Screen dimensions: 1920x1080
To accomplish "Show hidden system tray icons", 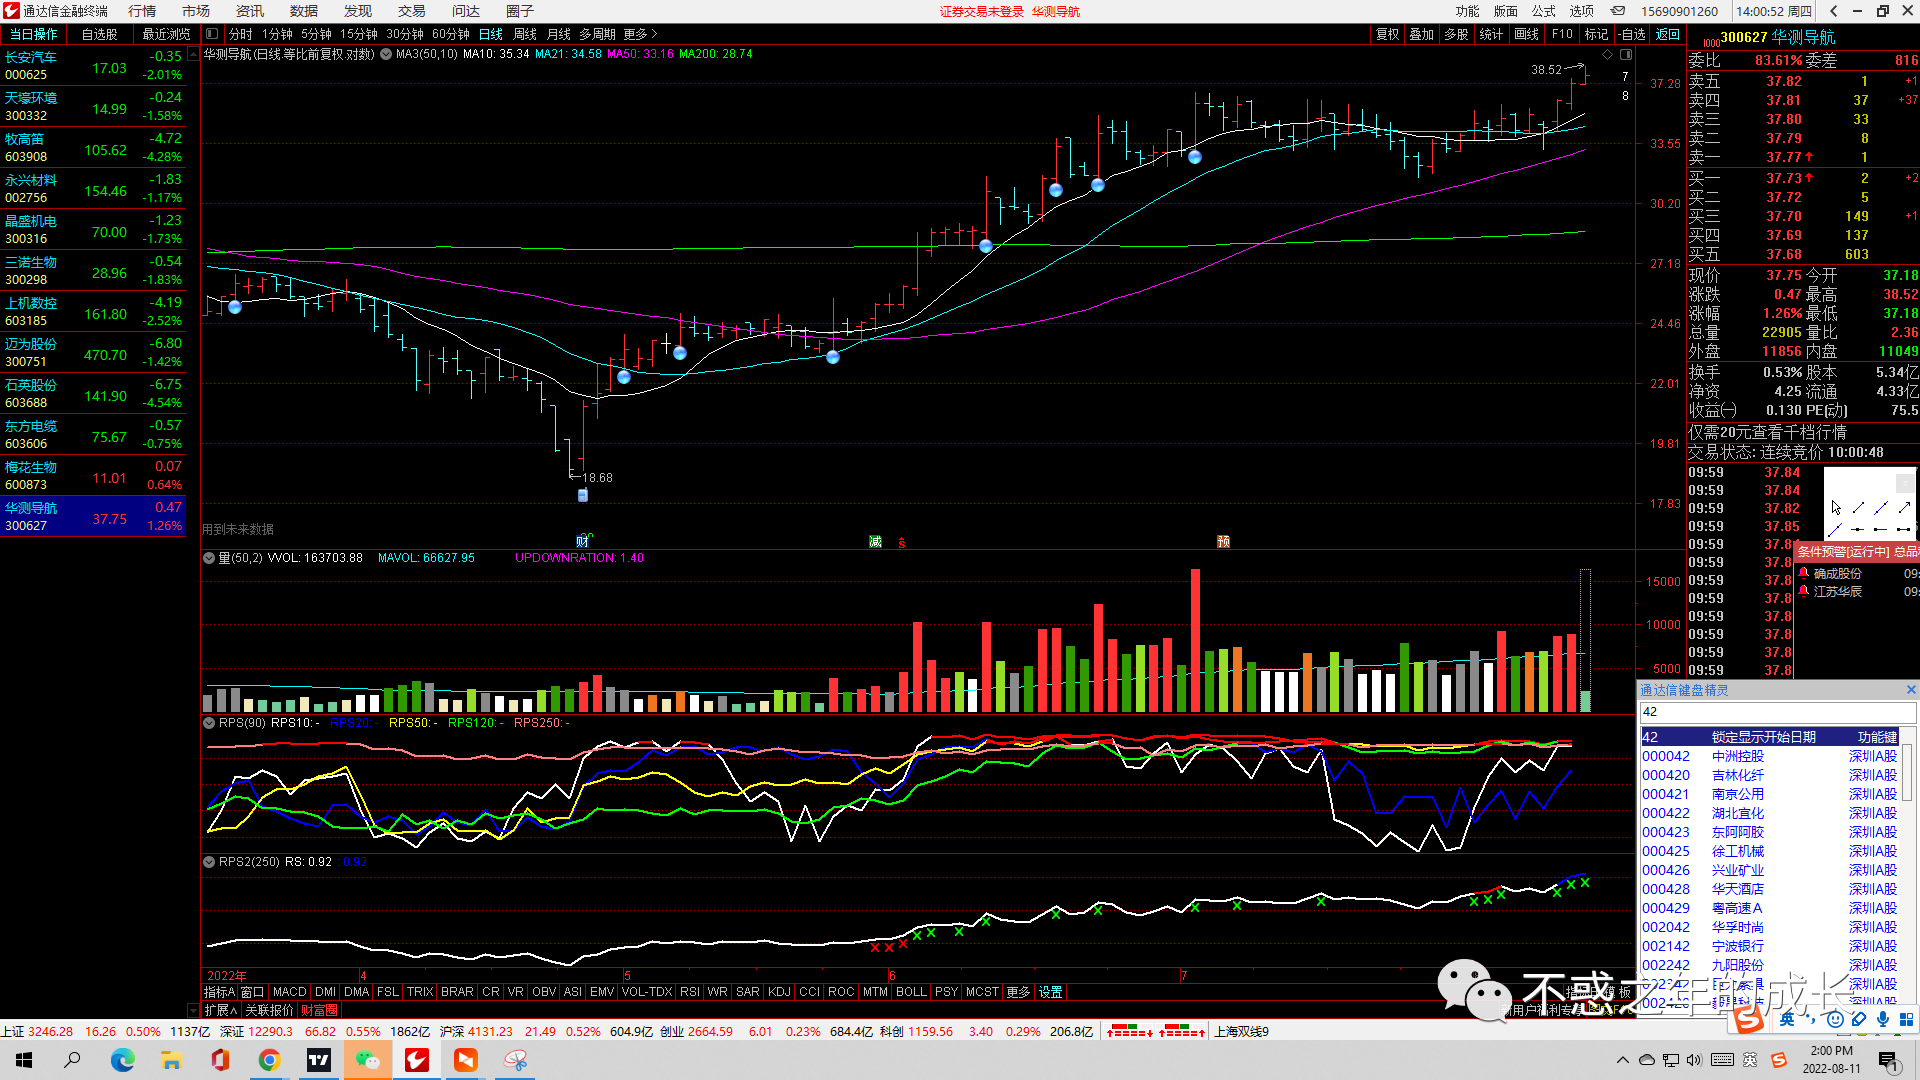I will coord(1622,1060).
